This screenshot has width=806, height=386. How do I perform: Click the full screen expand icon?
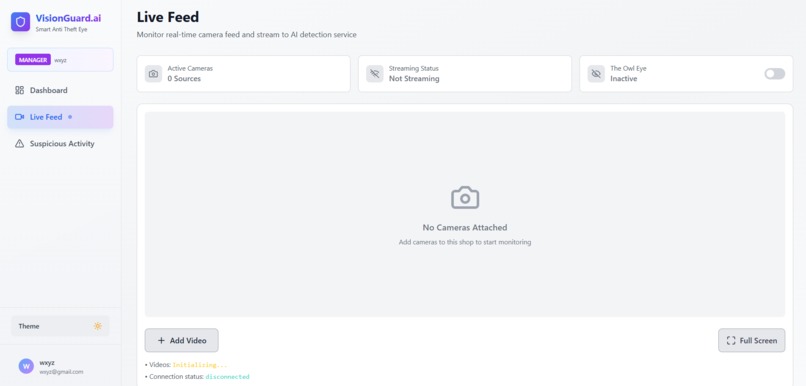coord(731,340)
